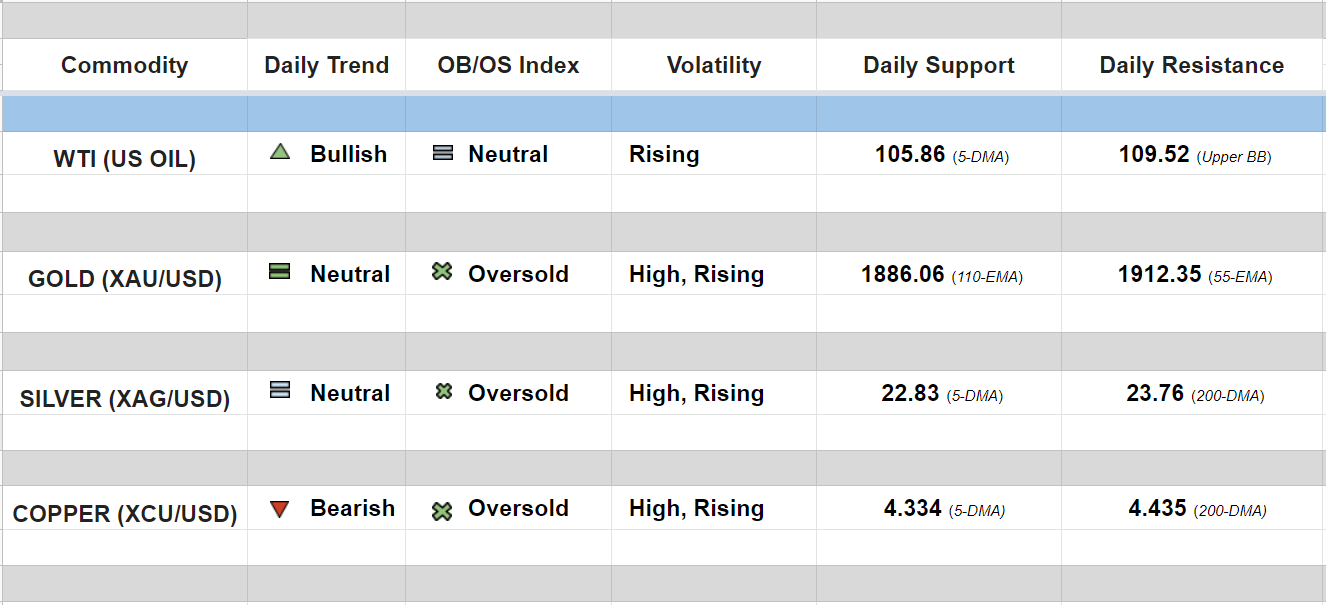Click the red bearish triangle icon for Copper
The width and height of the screenshot is (1326, 605).
tap(280, 509)
